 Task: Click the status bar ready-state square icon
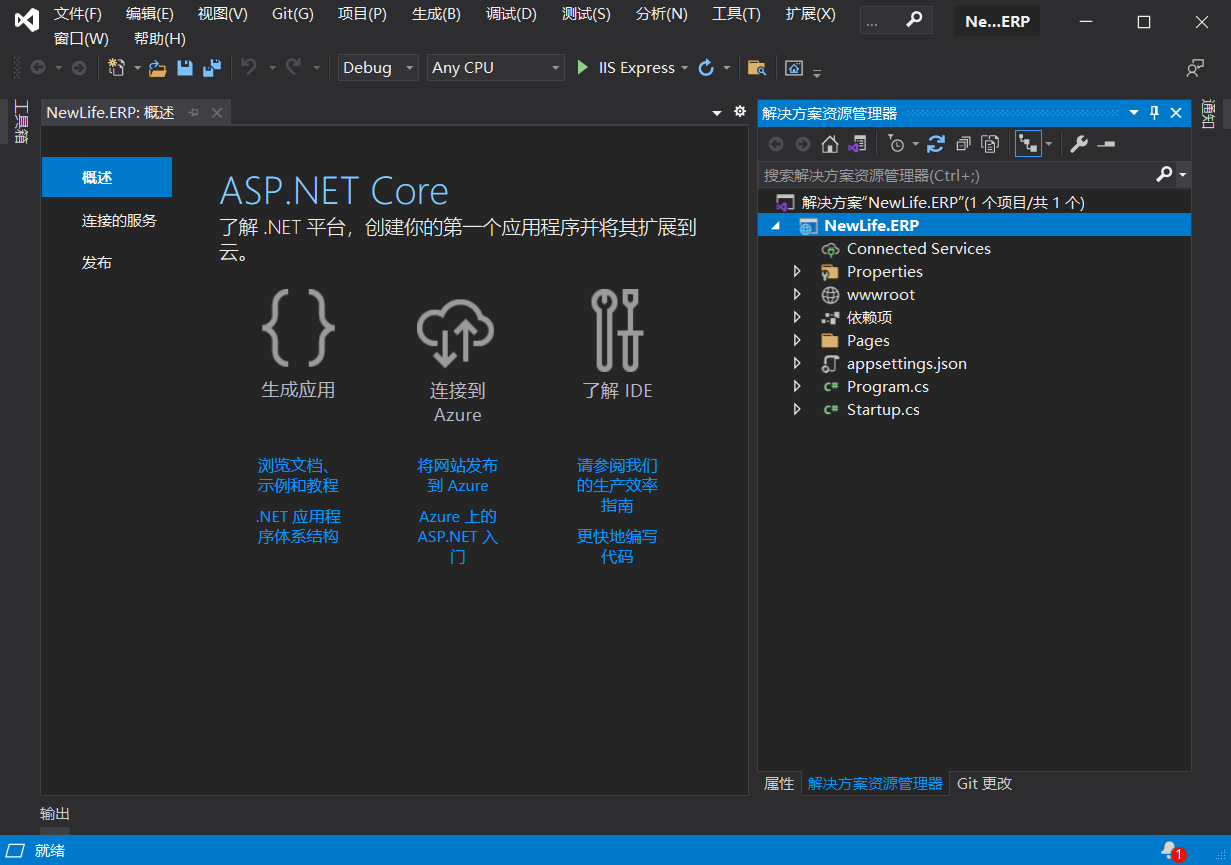pyautogui.click(x=16, y=850)
